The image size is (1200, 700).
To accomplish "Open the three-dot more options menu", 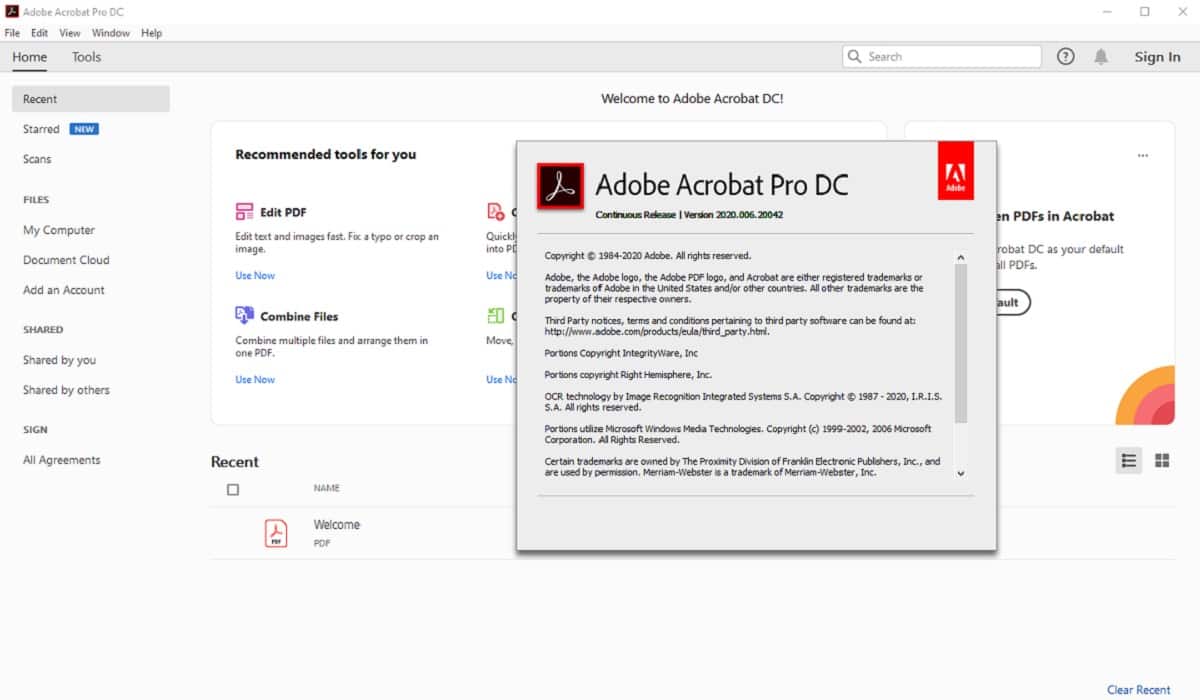I will (1143, 156).
